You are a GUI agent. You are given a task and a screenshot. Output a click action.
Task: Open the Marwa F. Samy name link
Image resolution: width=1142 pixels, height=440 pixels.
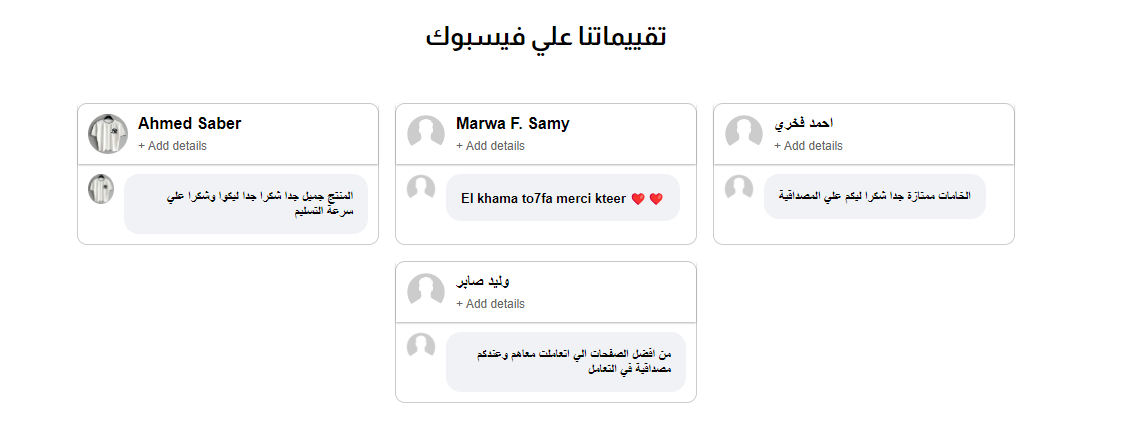[x=513, y=123]
